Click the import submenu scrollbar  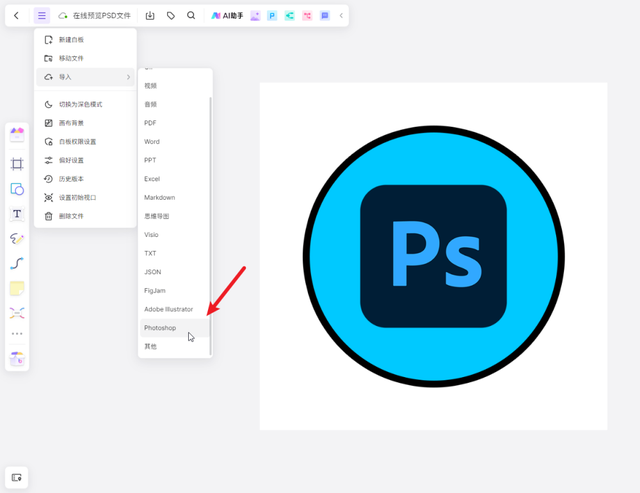pyautogui.click(x=211, y=226)
